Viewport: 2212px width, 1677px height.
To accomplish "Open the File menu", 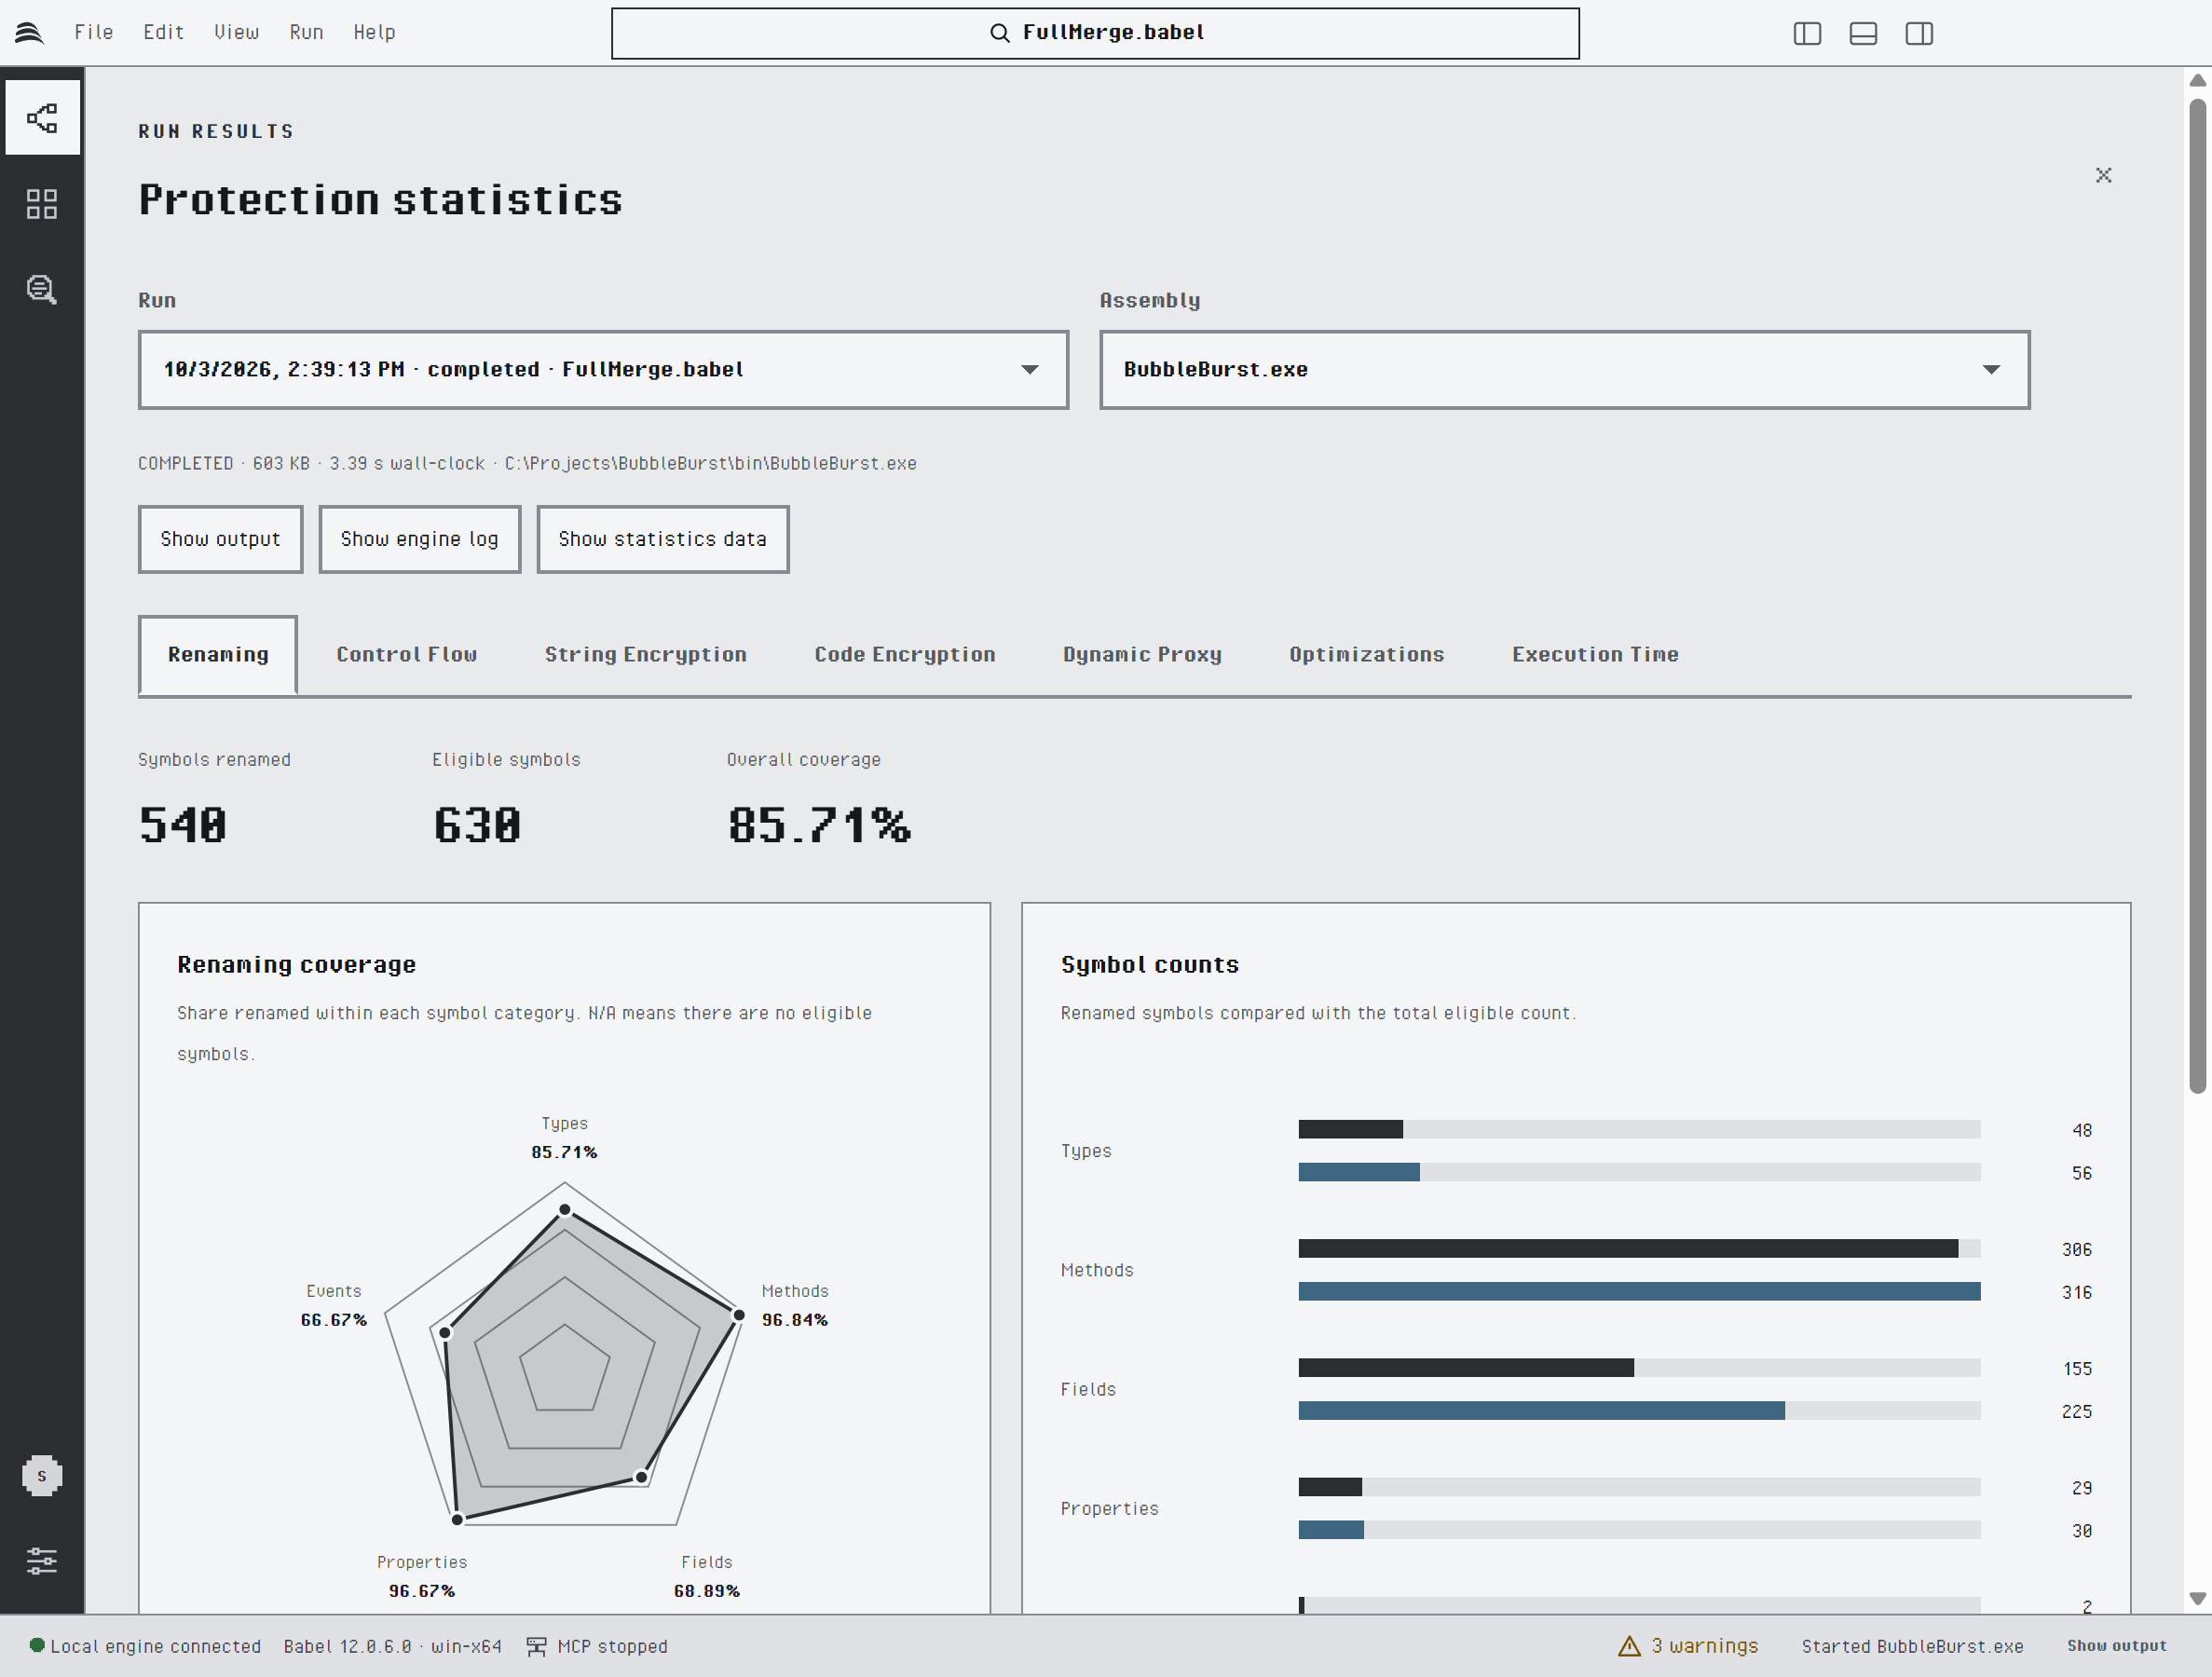I will [94, 32].
